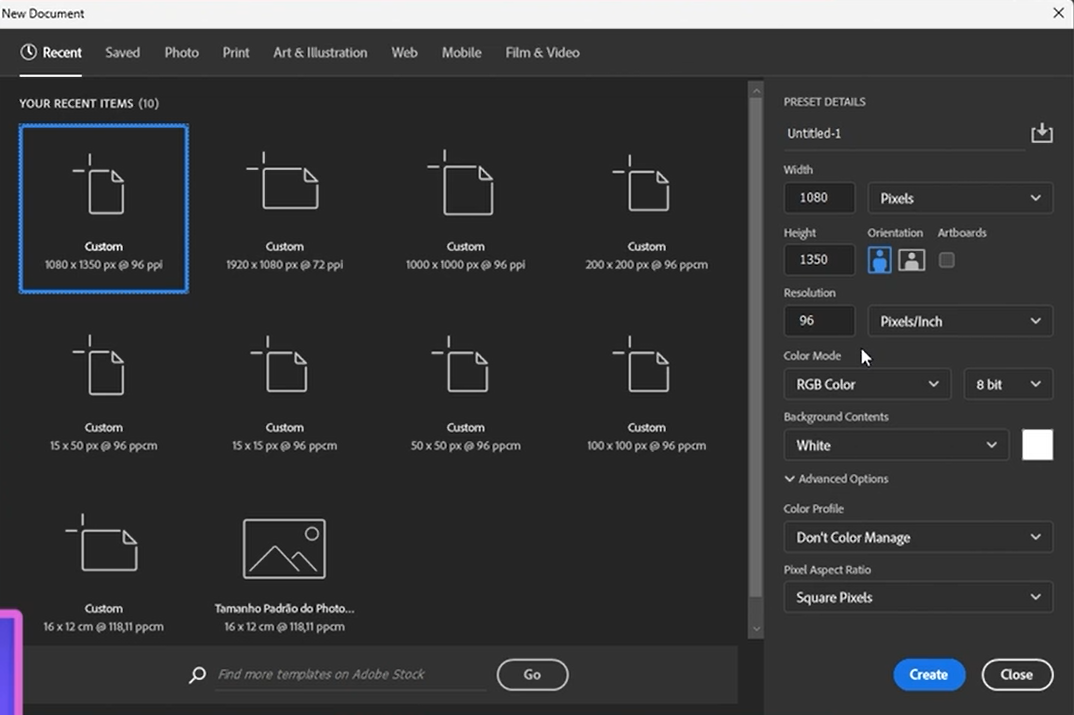Image resolution: width=1074 pixels, height=715 pixels.
Task: Click the Untitled-1 document name field
Action: (x=904, y=134)
